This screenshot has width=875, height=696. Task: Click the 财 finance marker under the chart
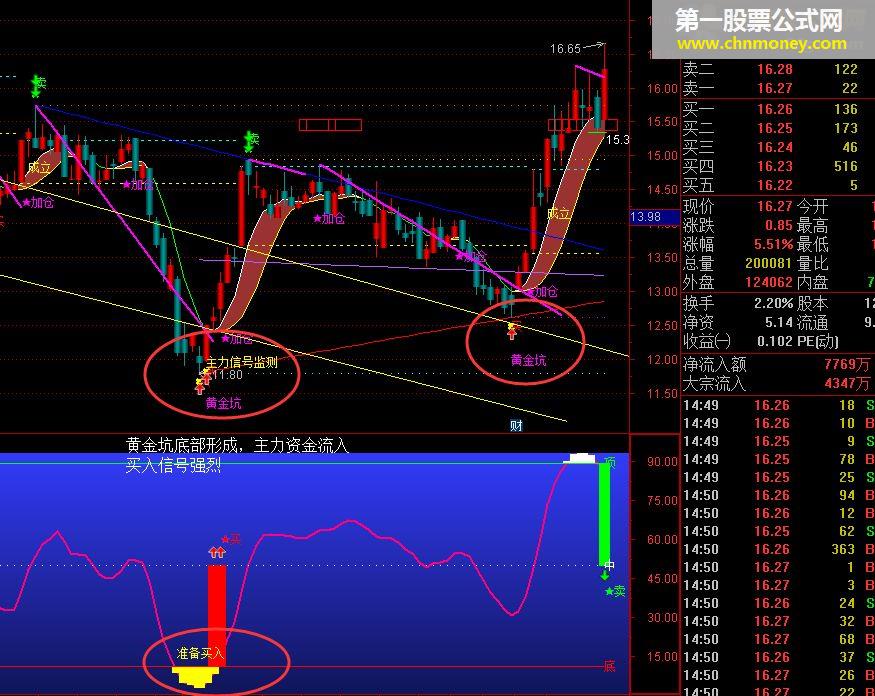[516, 426]
